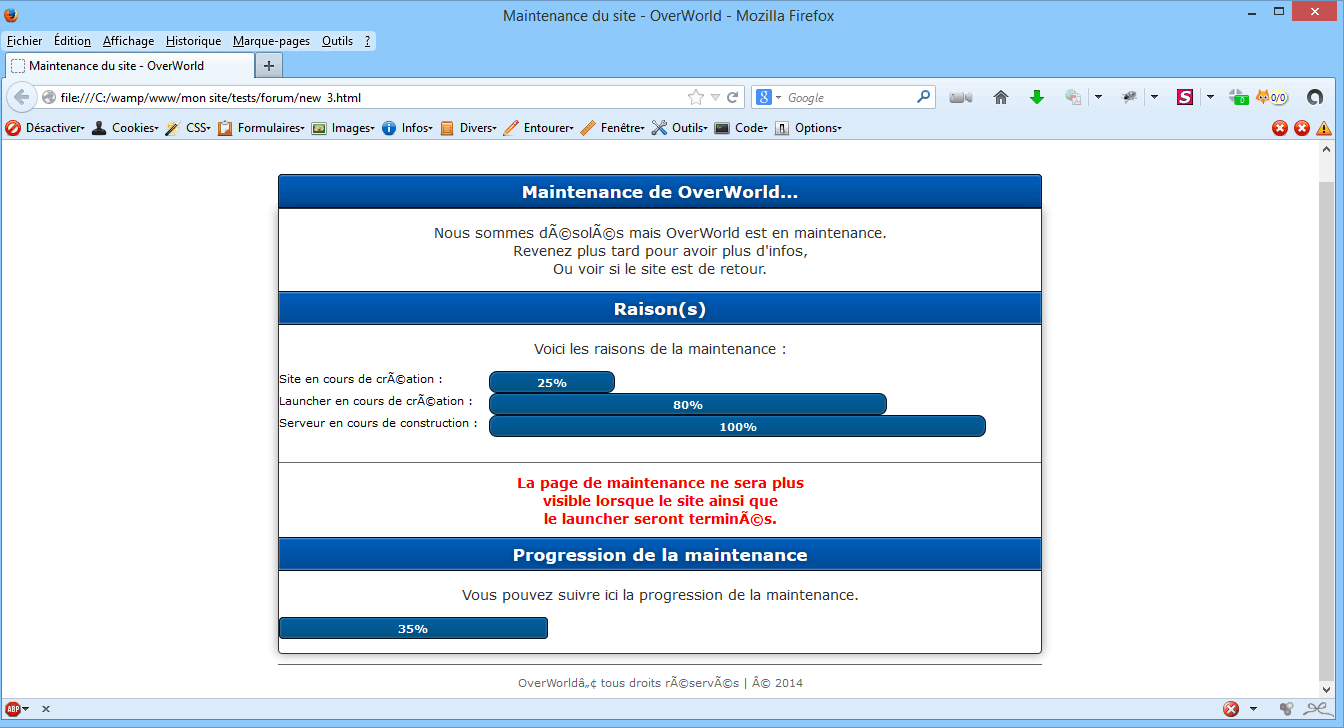Open Downloads with the green arrow

[1037, 97]
